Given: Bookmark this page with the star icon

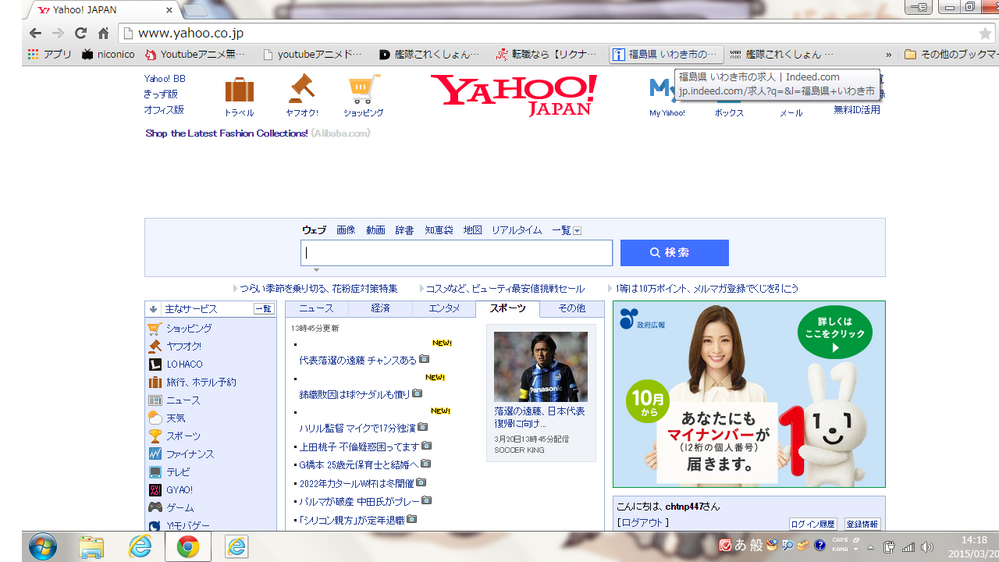Looking at the screenshot, I should click(986, 34).
